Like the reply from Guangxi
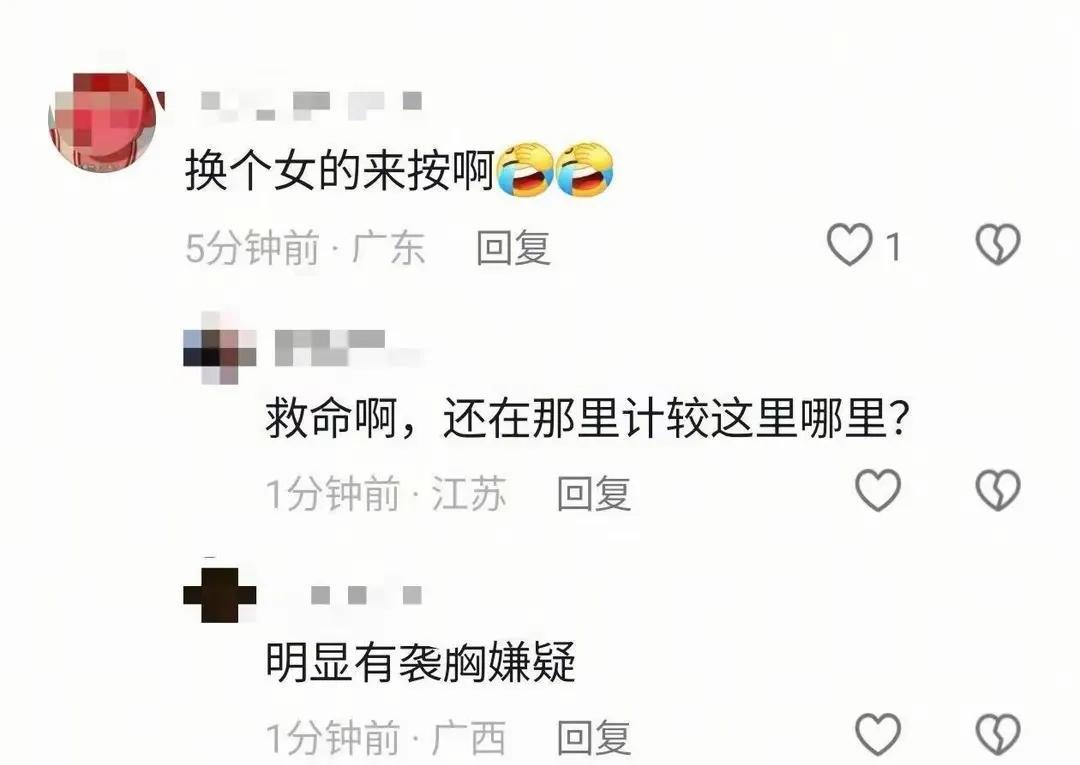This screenshot has width=1080, height=765. click(878, 734)
